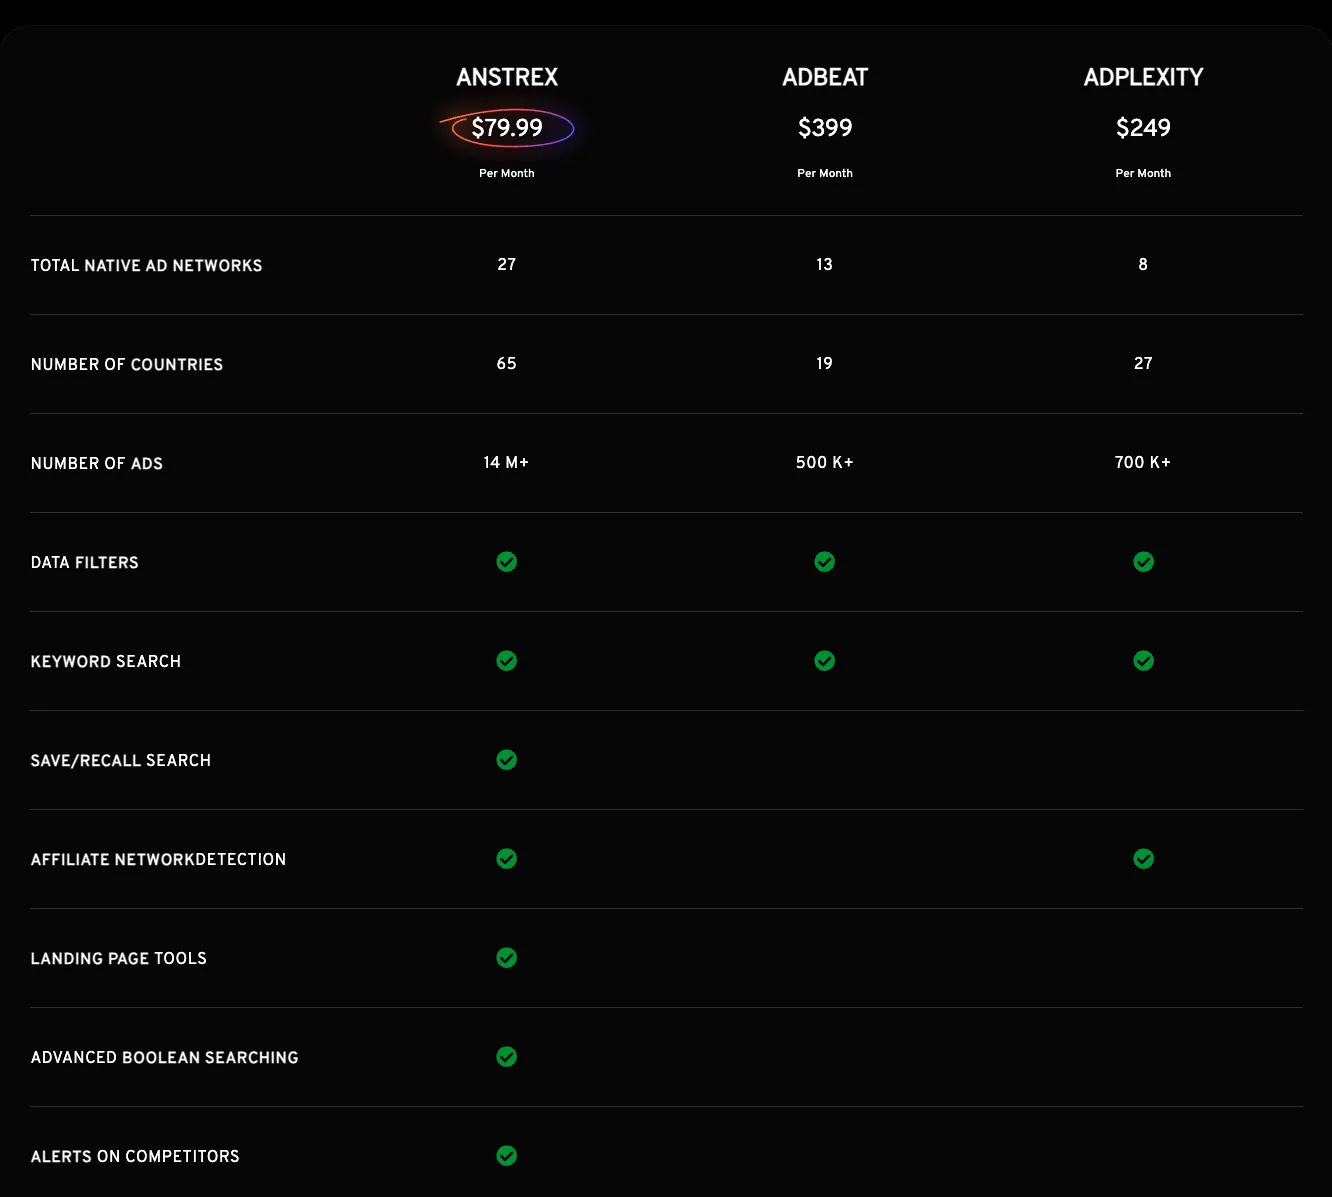Click the $249 Adplexity price
Image resolution: width=1332 pixels, height=1197 pixels.
click(x=1144, y=128)
